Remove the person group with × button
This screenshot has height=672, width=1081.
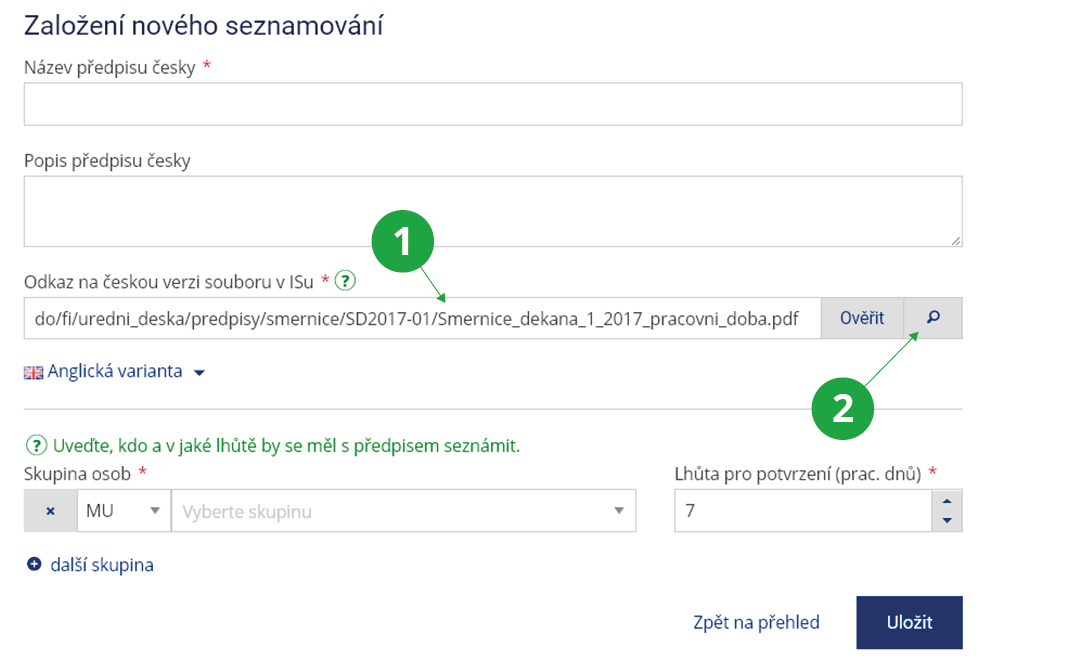point(50,511)
